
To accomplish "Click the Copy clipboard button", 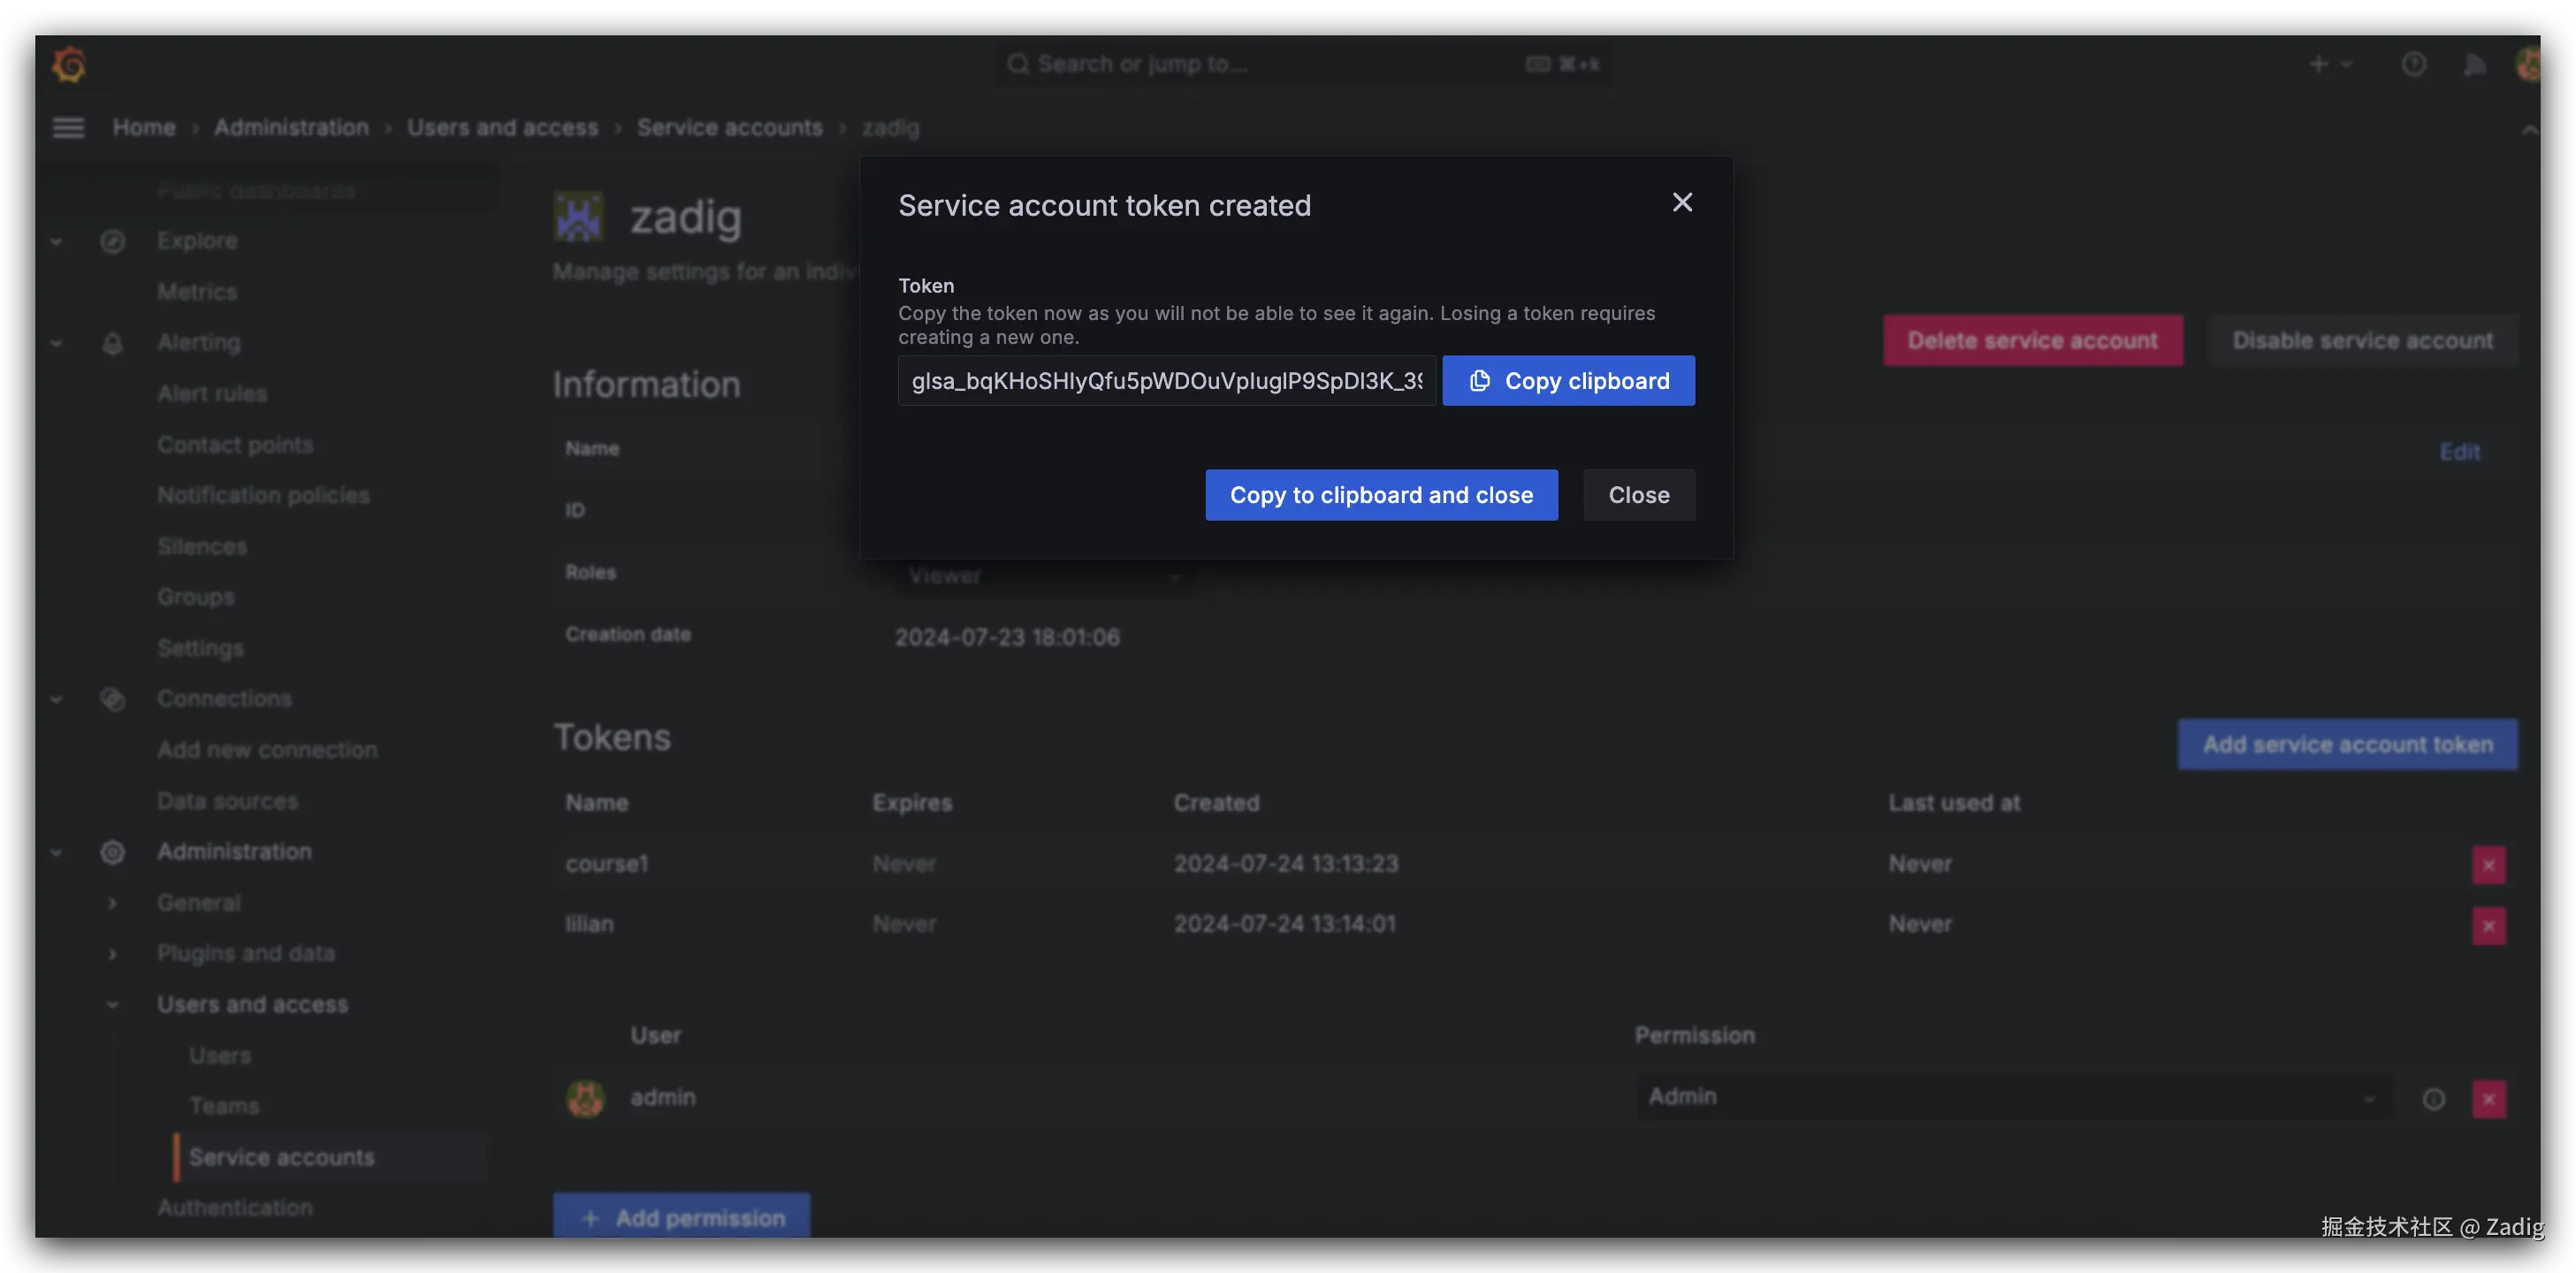I will pyautogui.click(x=1568, y=381).
